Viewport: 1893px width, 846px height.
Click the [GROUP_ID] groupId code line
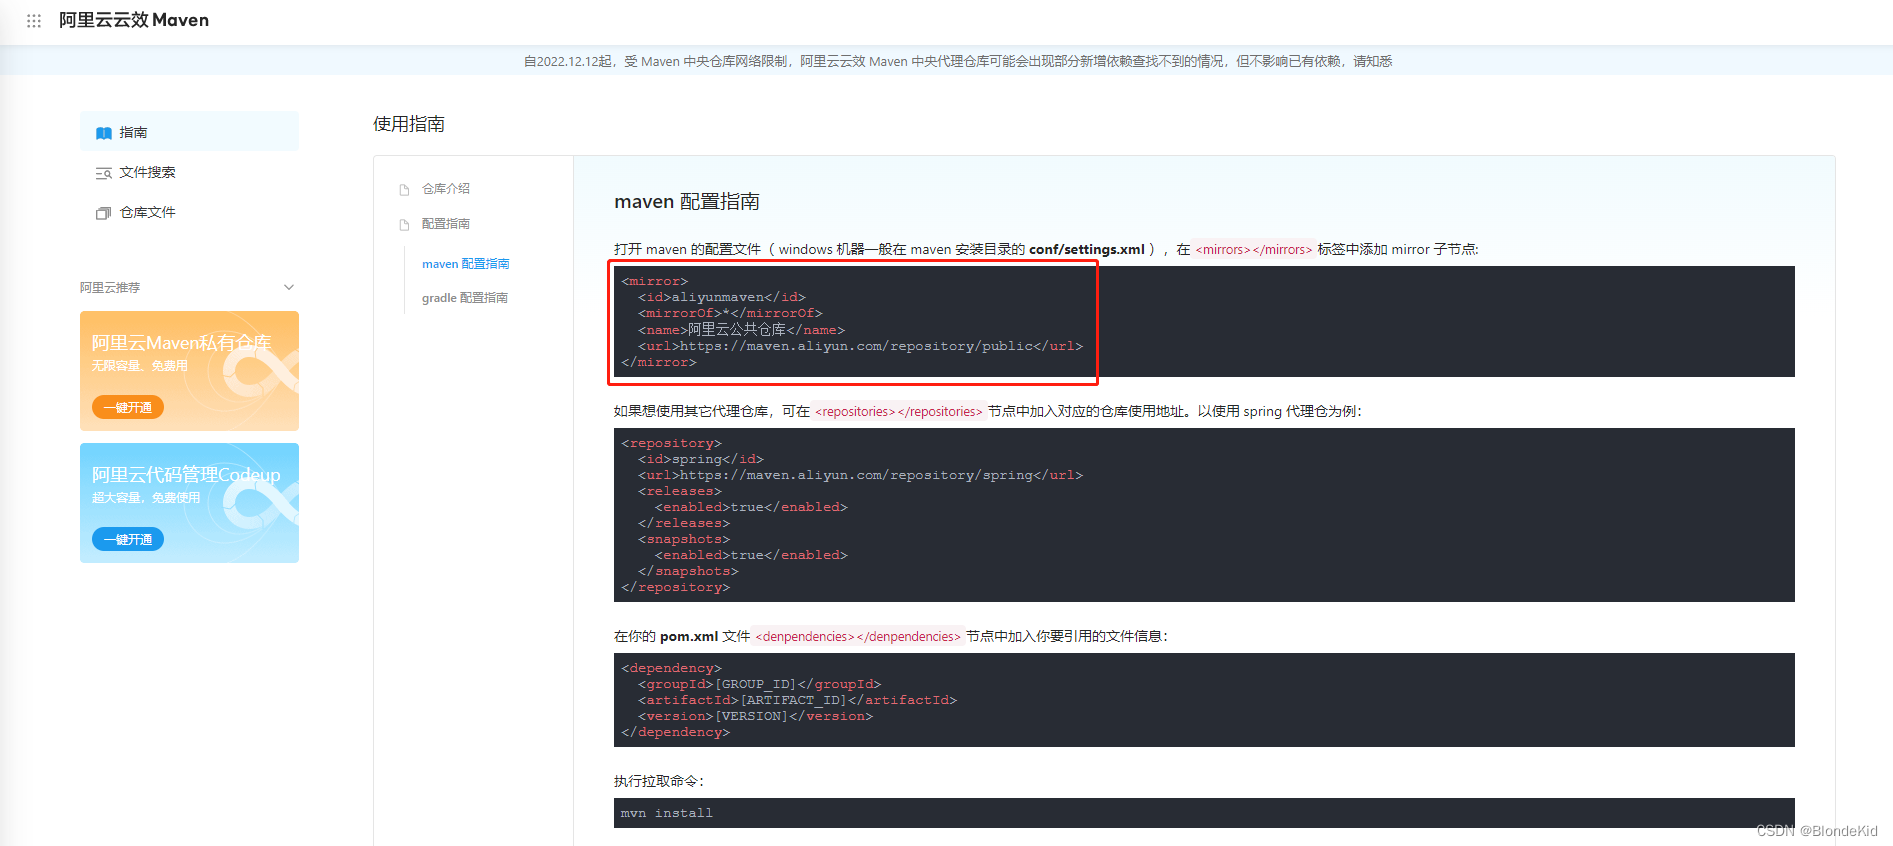(760, 684)
